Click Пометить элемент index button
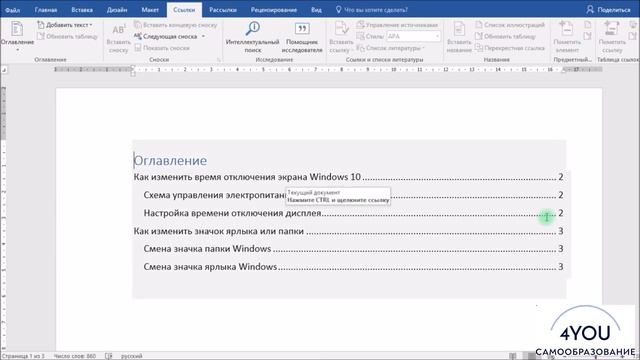Screen dimensions: 640x360 point(567,38)
